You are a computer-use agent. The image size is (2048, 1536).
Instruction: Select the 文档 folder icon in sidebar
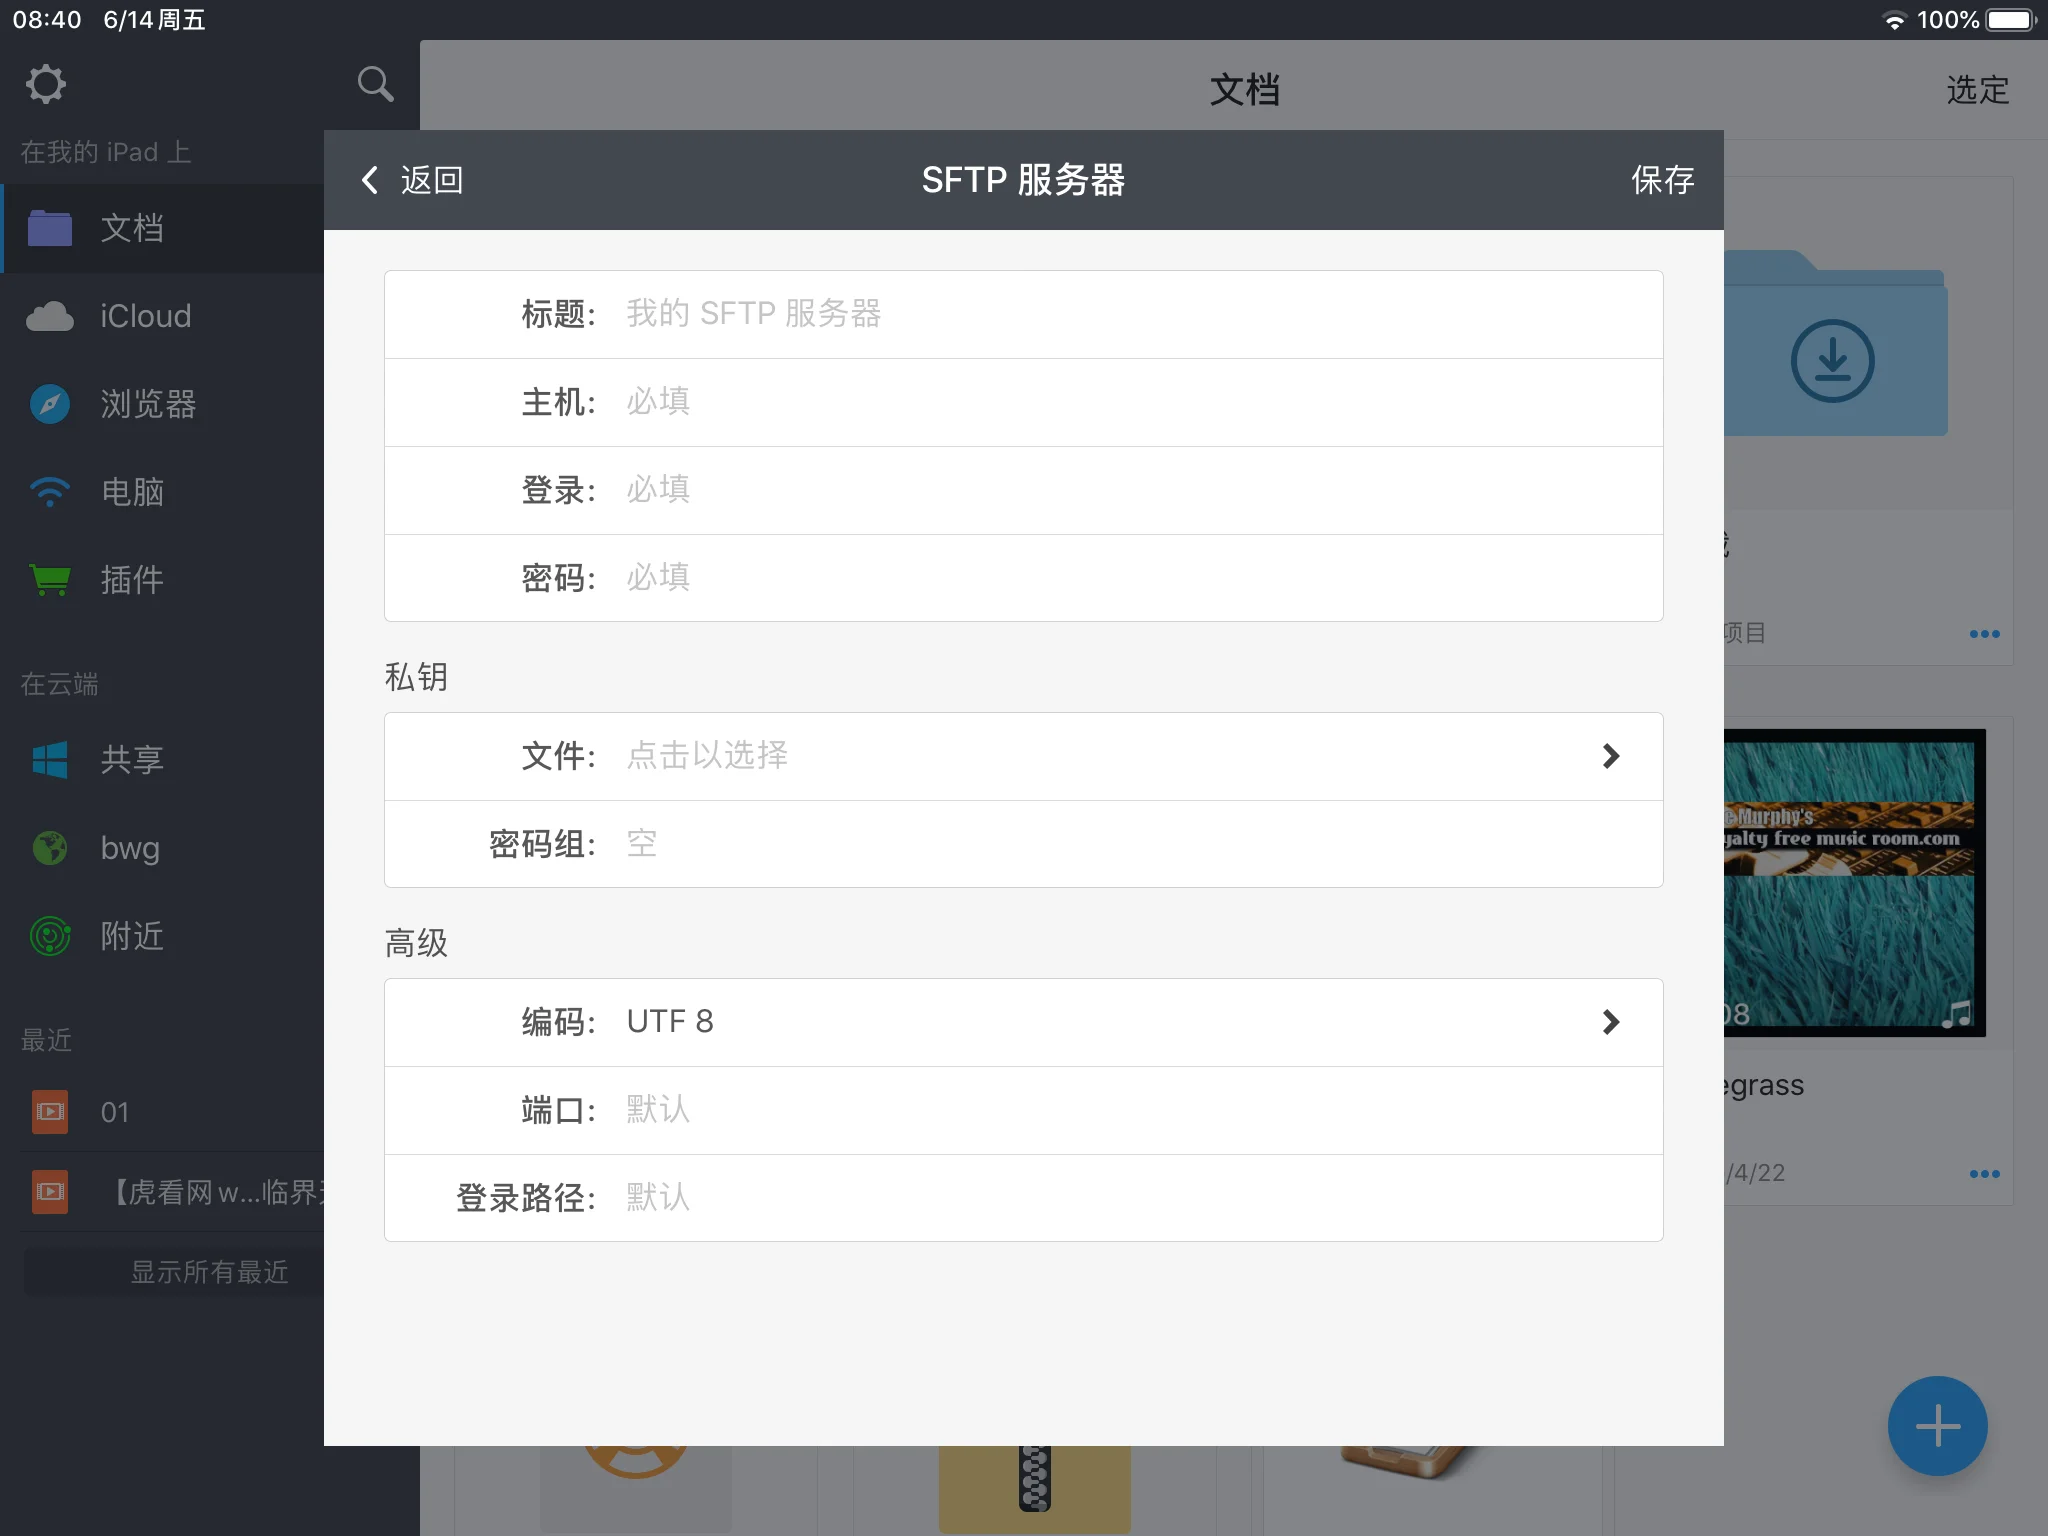tap(50, 228)
